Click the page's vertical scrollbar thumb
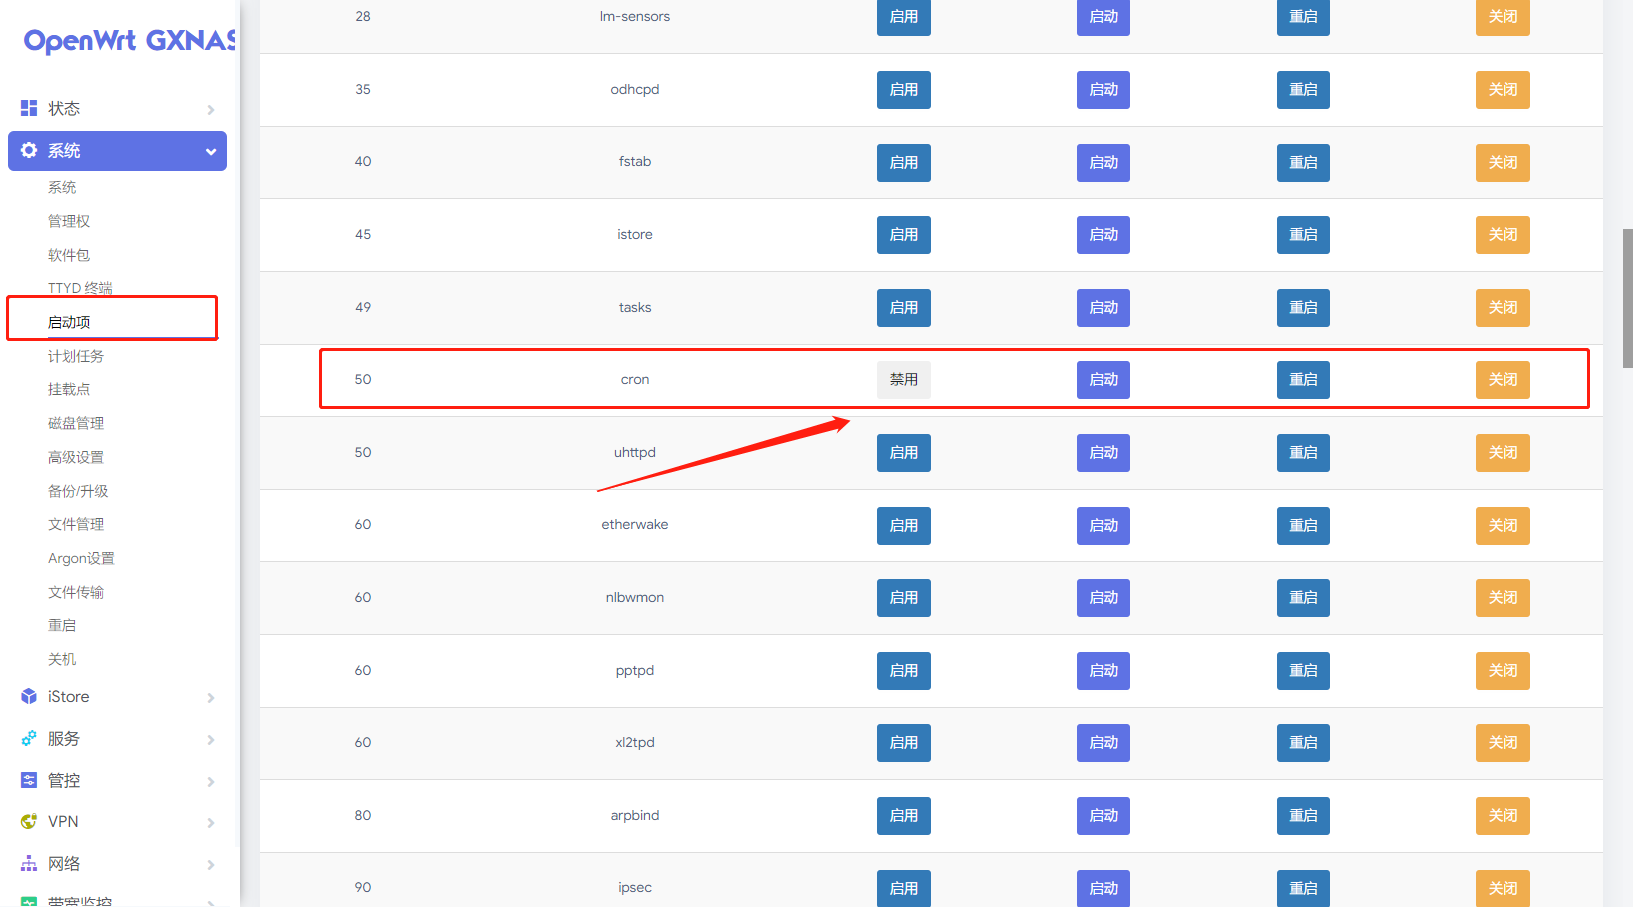Viewport: 1633px width, 907px height. [x=1627, y=298]
